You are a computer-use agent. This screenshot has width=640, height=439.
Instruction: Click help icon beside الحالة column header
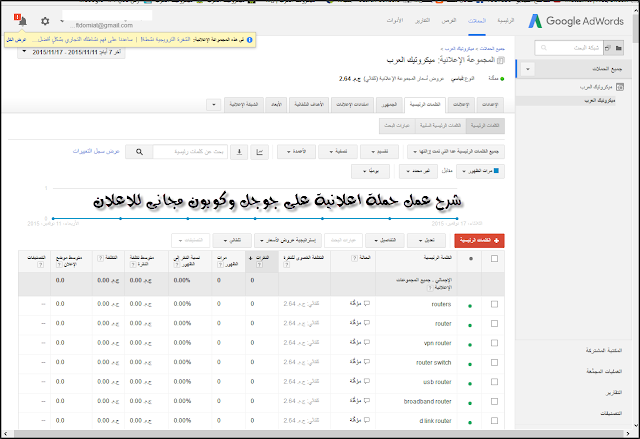(354, 258)
